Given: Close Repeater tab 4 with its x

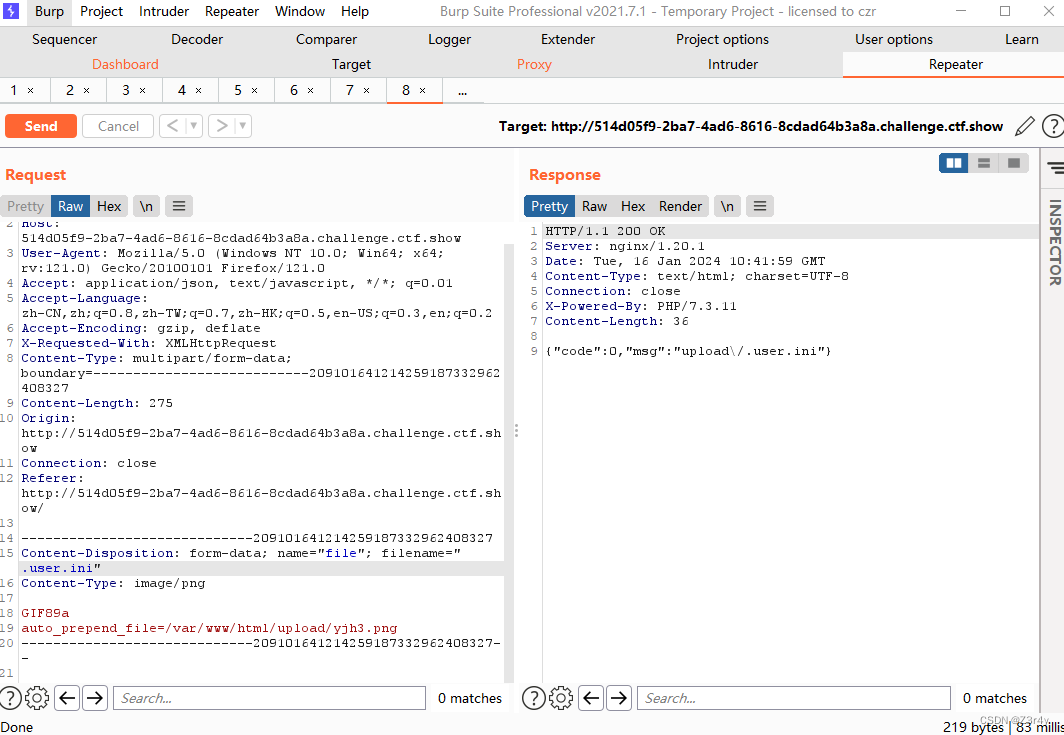Looking at the screenshot, I should click(x=198, y=90).
